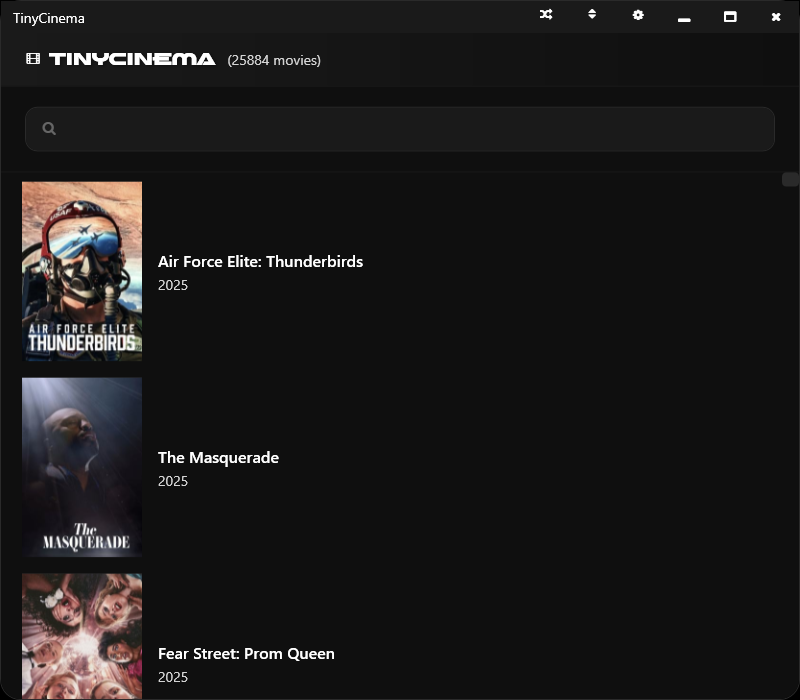Open the Fear Street: Prom Queen poster
The width and height of the screenshot is (800, 700).
point(82,636)
